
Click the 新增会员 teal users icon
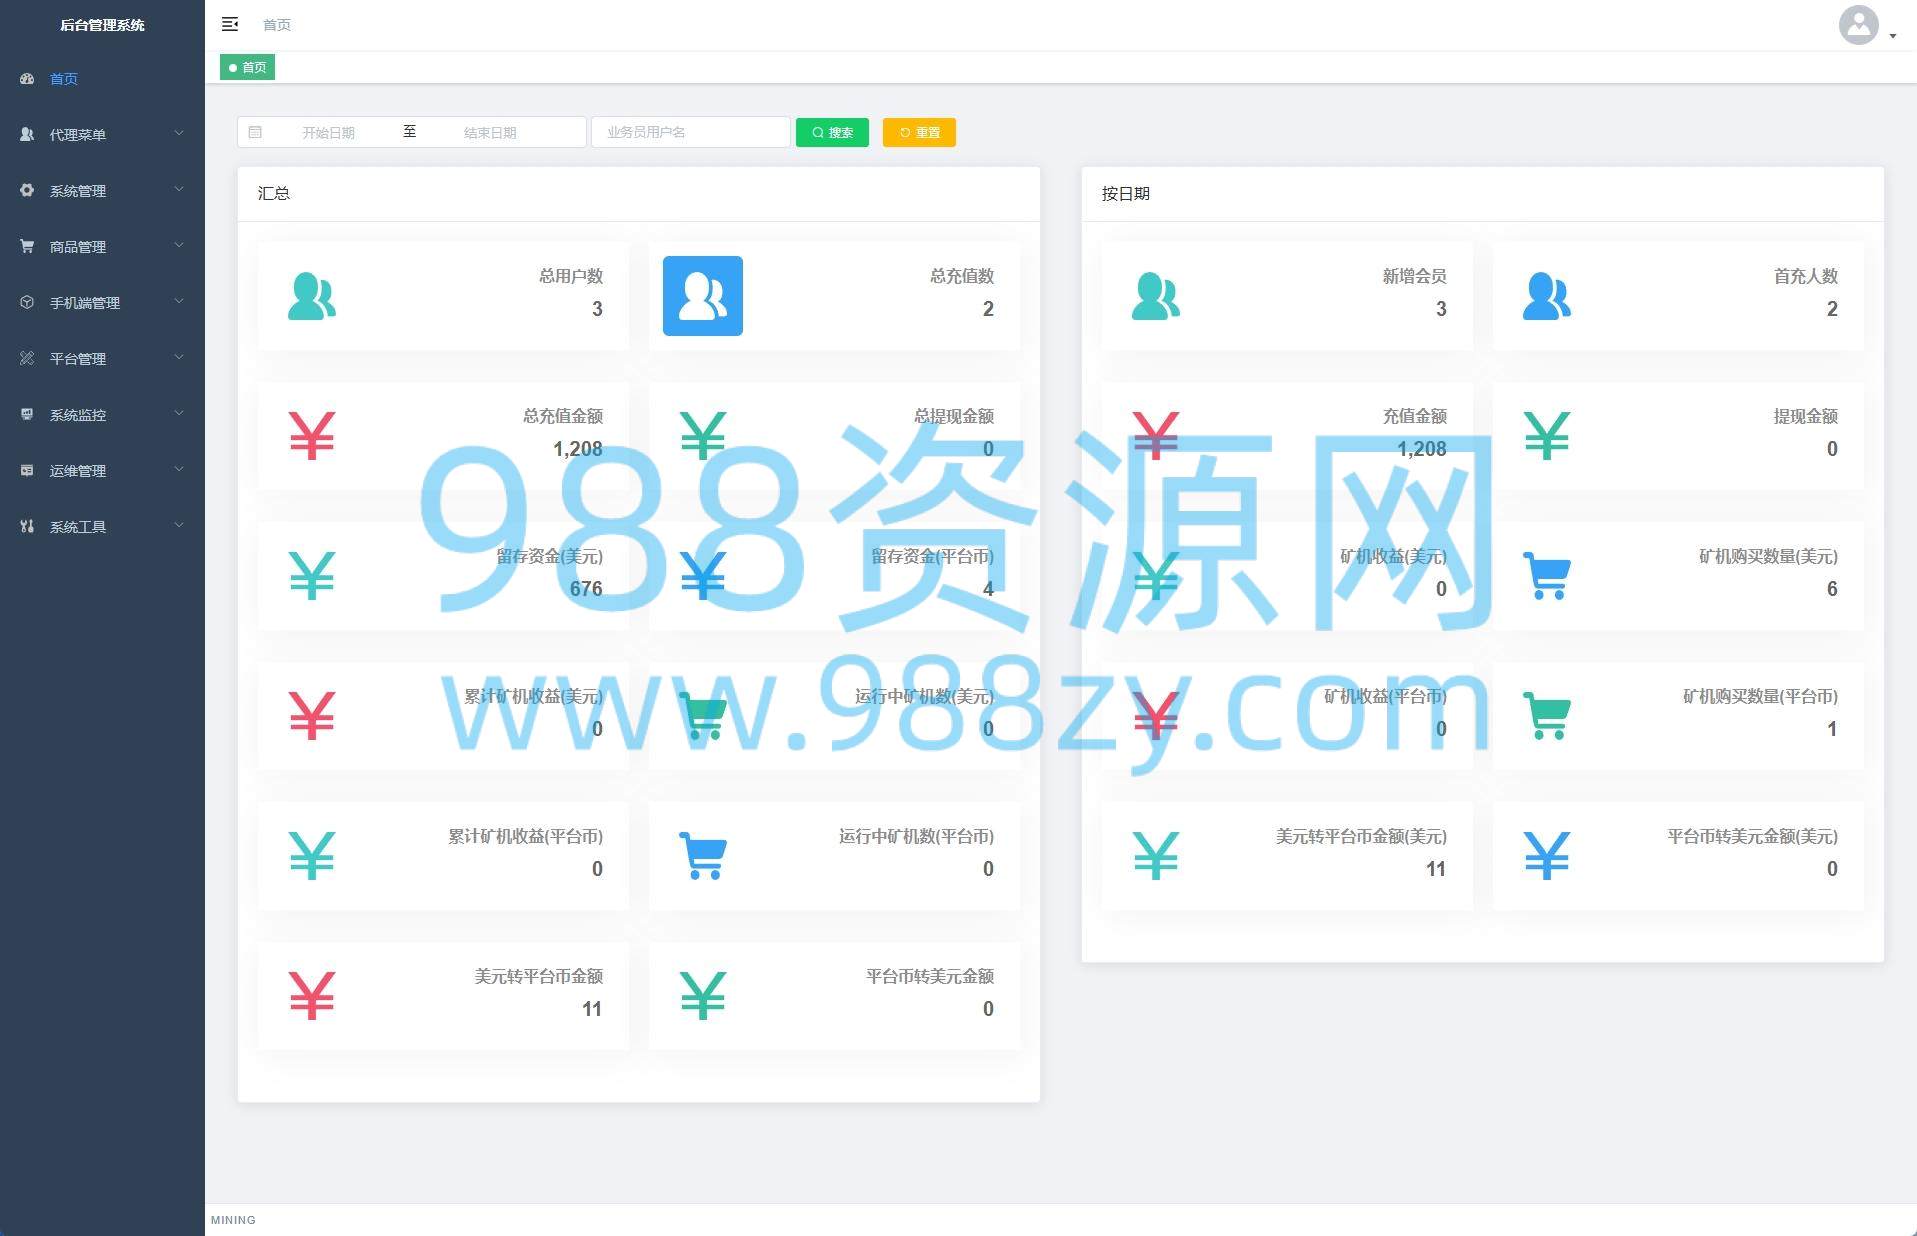click(x=1155, y=296)
